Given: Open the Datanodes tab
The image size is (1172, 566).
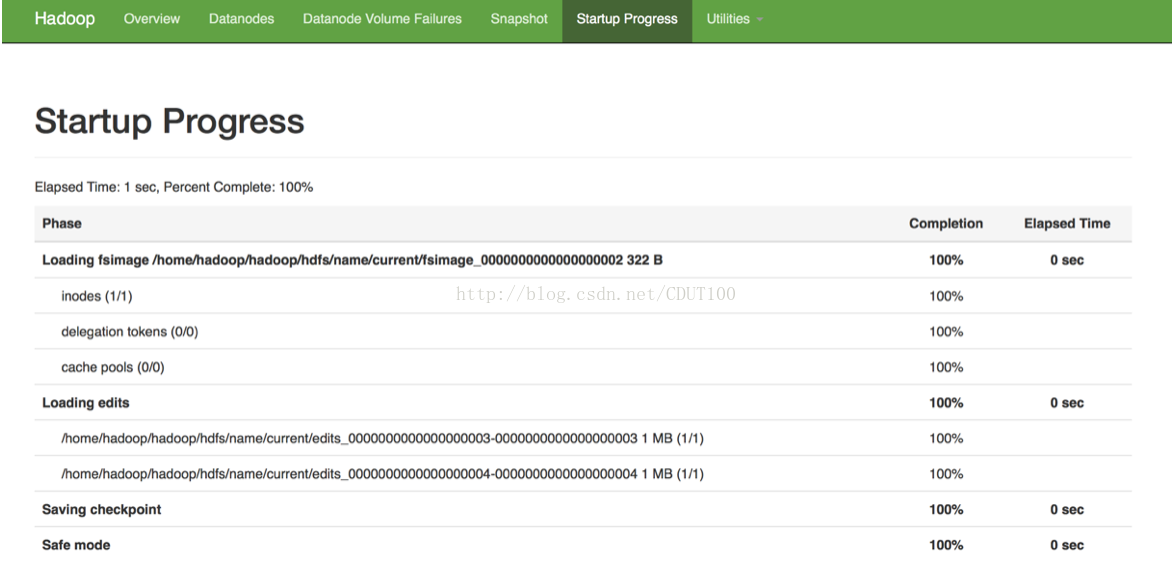Looking at the screenshot, I should point(241,19).
